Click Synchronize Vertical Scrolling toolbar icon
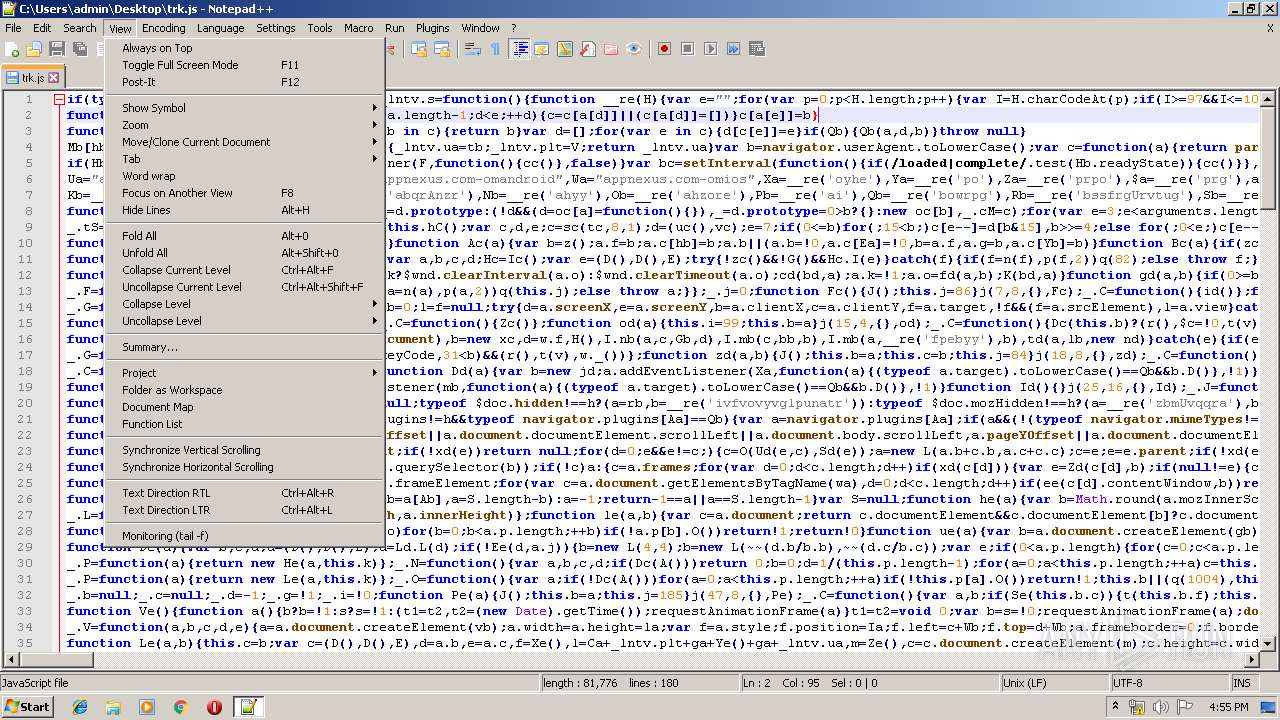The height and width of the screenshot is (720, 1280). coord(418,49)
